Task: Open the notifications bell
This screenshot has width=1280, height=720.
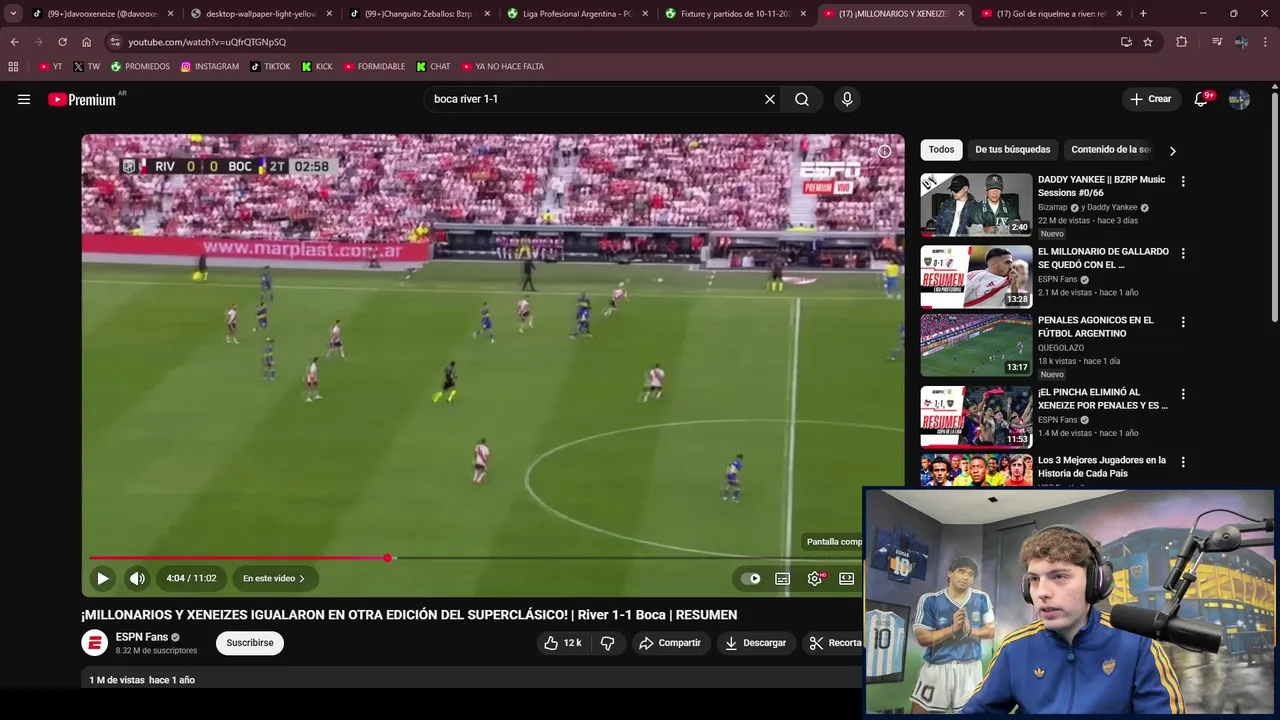Action: [x=1201, y=99]
